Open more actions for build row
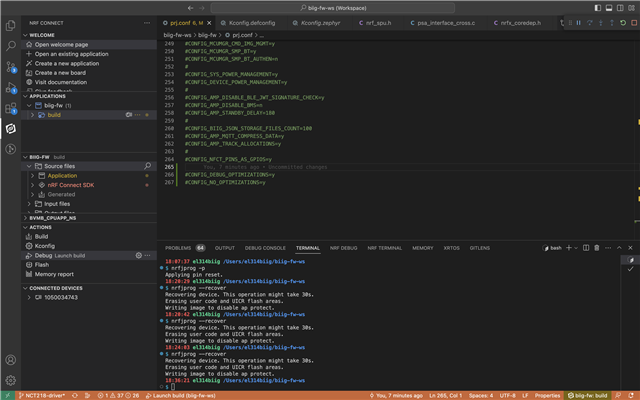This screenshot has width=640, height=400. click(x=138, y=115)
